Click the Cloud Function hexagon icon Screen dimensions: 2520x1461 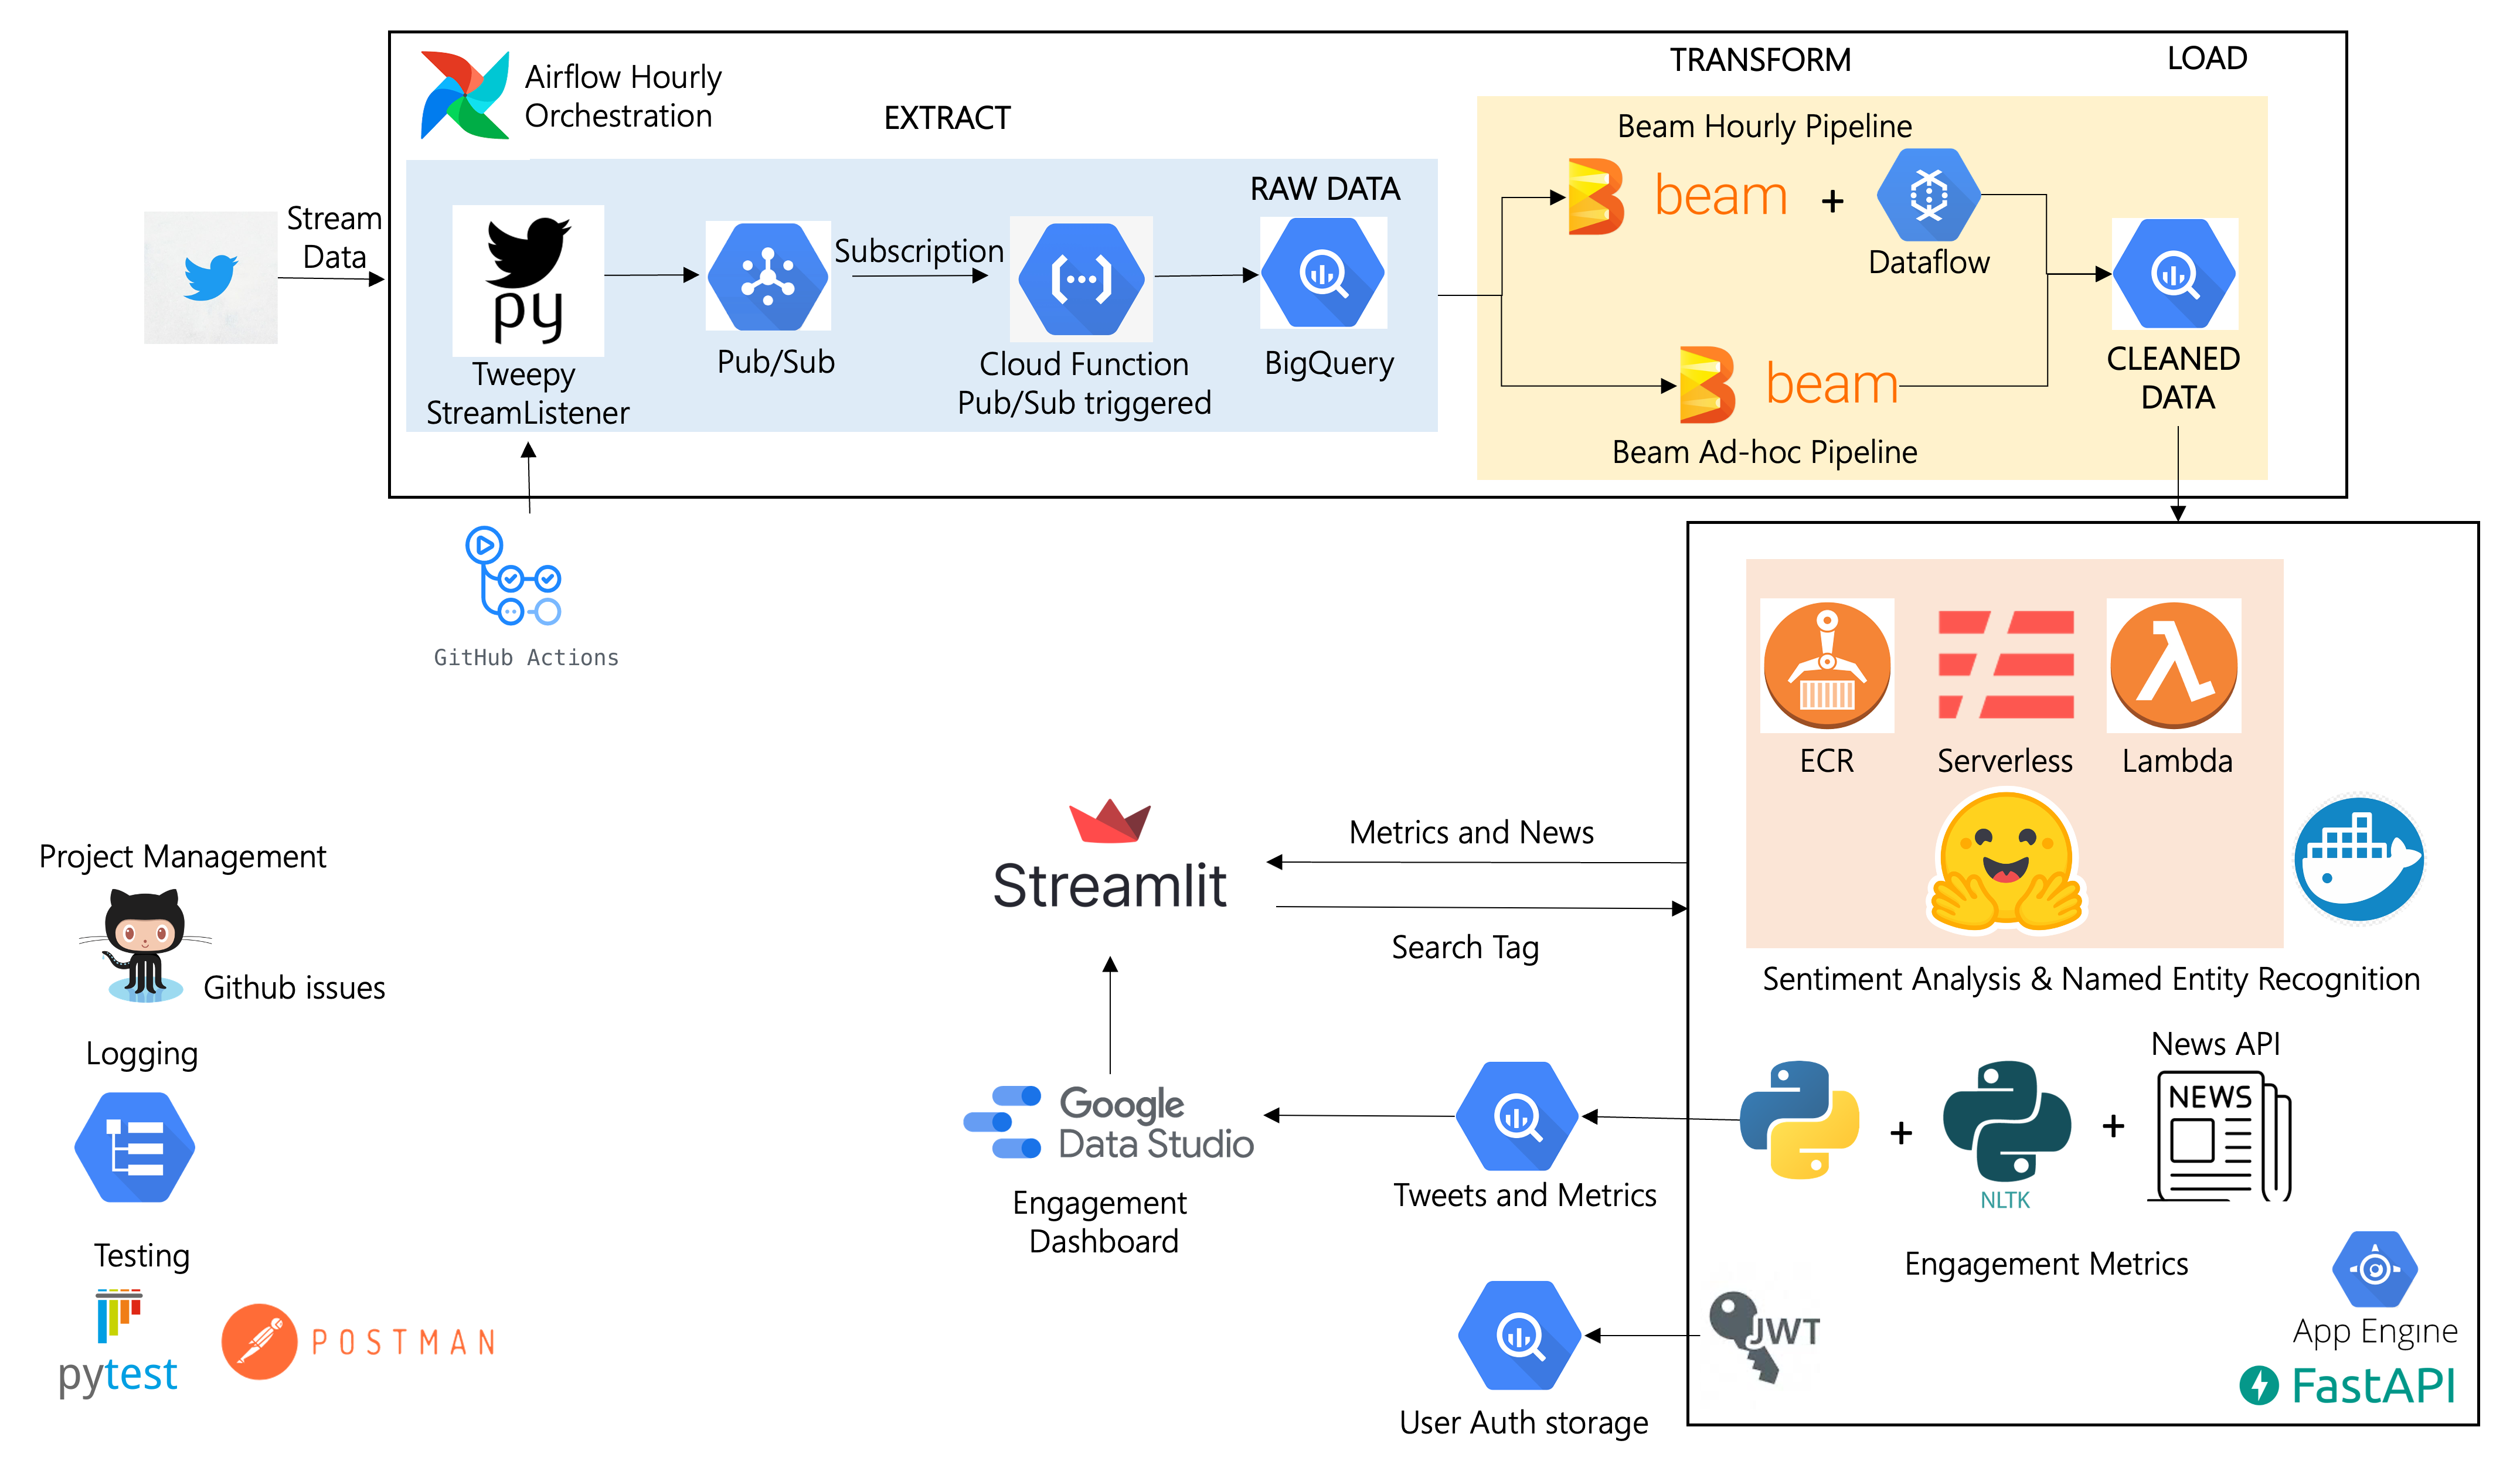click(1081, 279)
